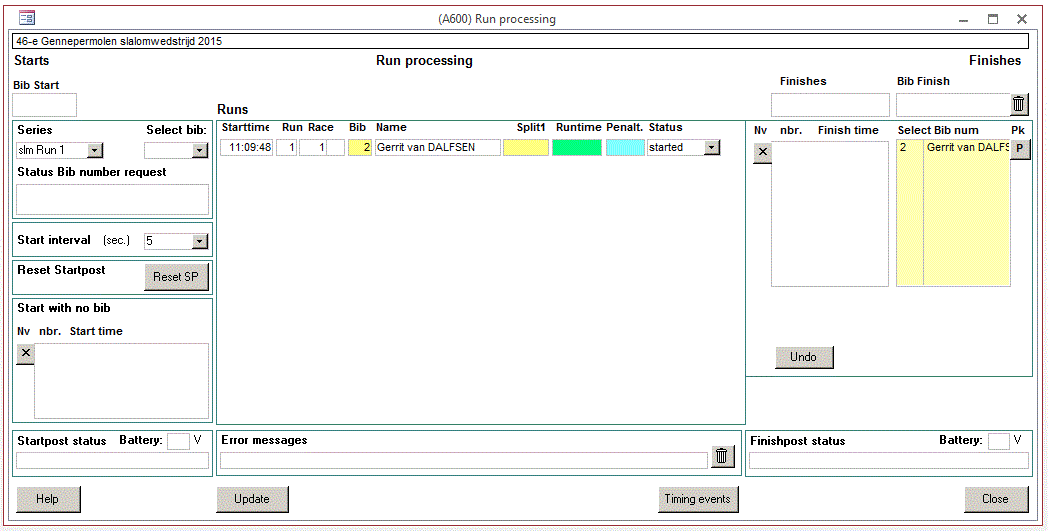Click the Race field showing 1

click(x=312, y=148)
